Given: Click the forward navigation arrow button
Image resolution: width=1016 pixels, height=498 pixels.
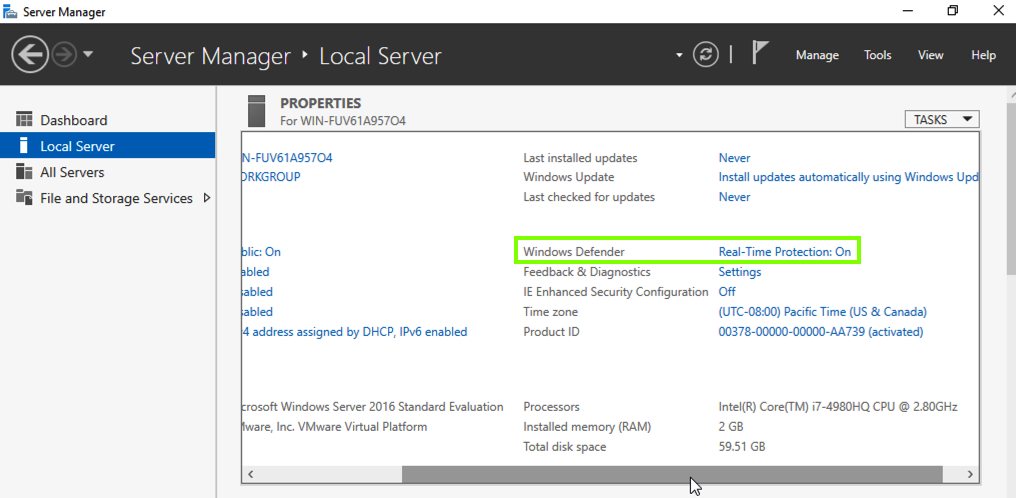Looking at the screenshot, I should click(x=64, y=54).
